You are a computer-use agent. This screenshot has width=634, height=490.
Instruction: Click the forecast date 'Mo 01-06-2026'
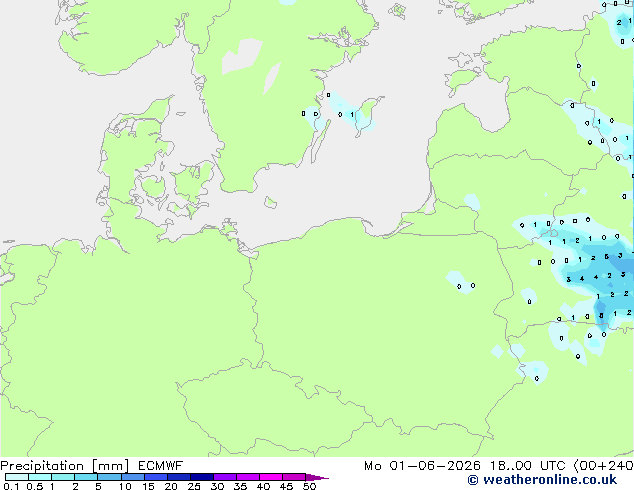[x=423, y=466]
